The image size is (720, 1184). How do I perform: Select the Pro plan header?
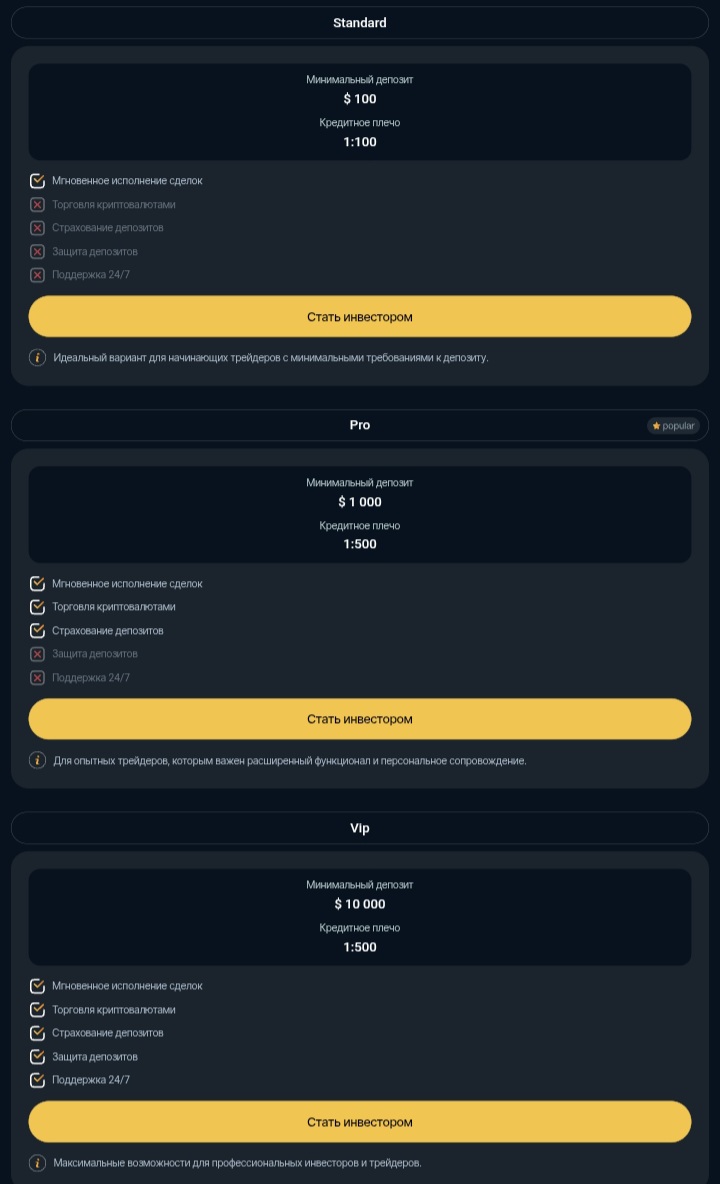tap(360, 425)
